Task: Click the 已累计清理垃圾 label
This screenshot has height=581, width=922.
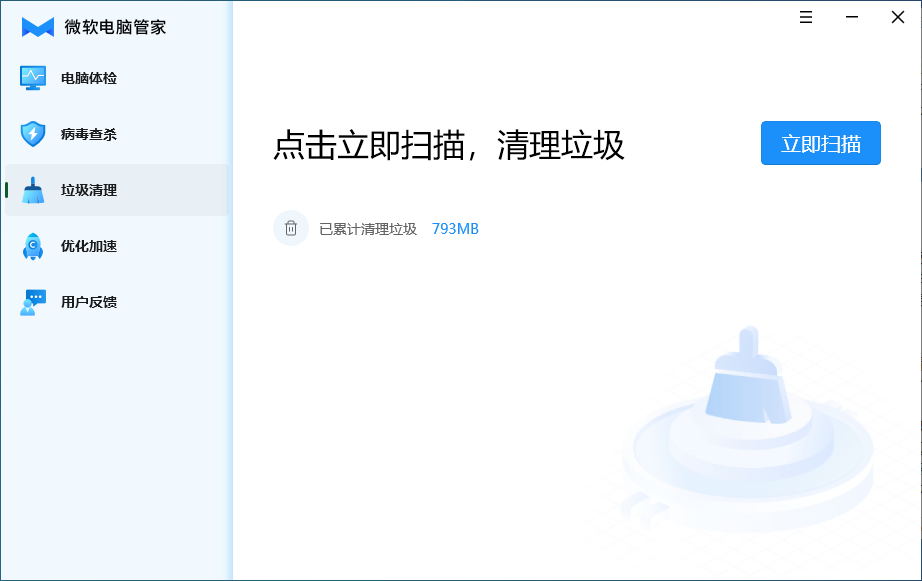Action: pos(368,229)
